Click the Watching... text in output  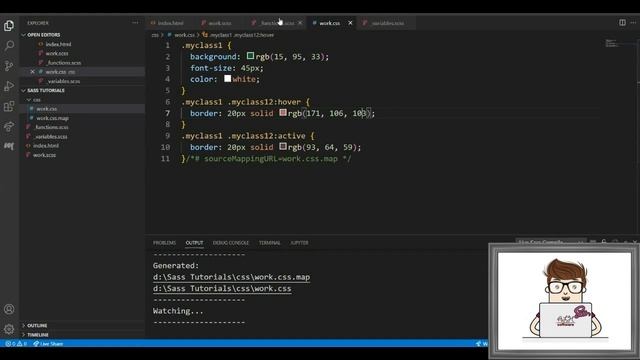point(178,311)
